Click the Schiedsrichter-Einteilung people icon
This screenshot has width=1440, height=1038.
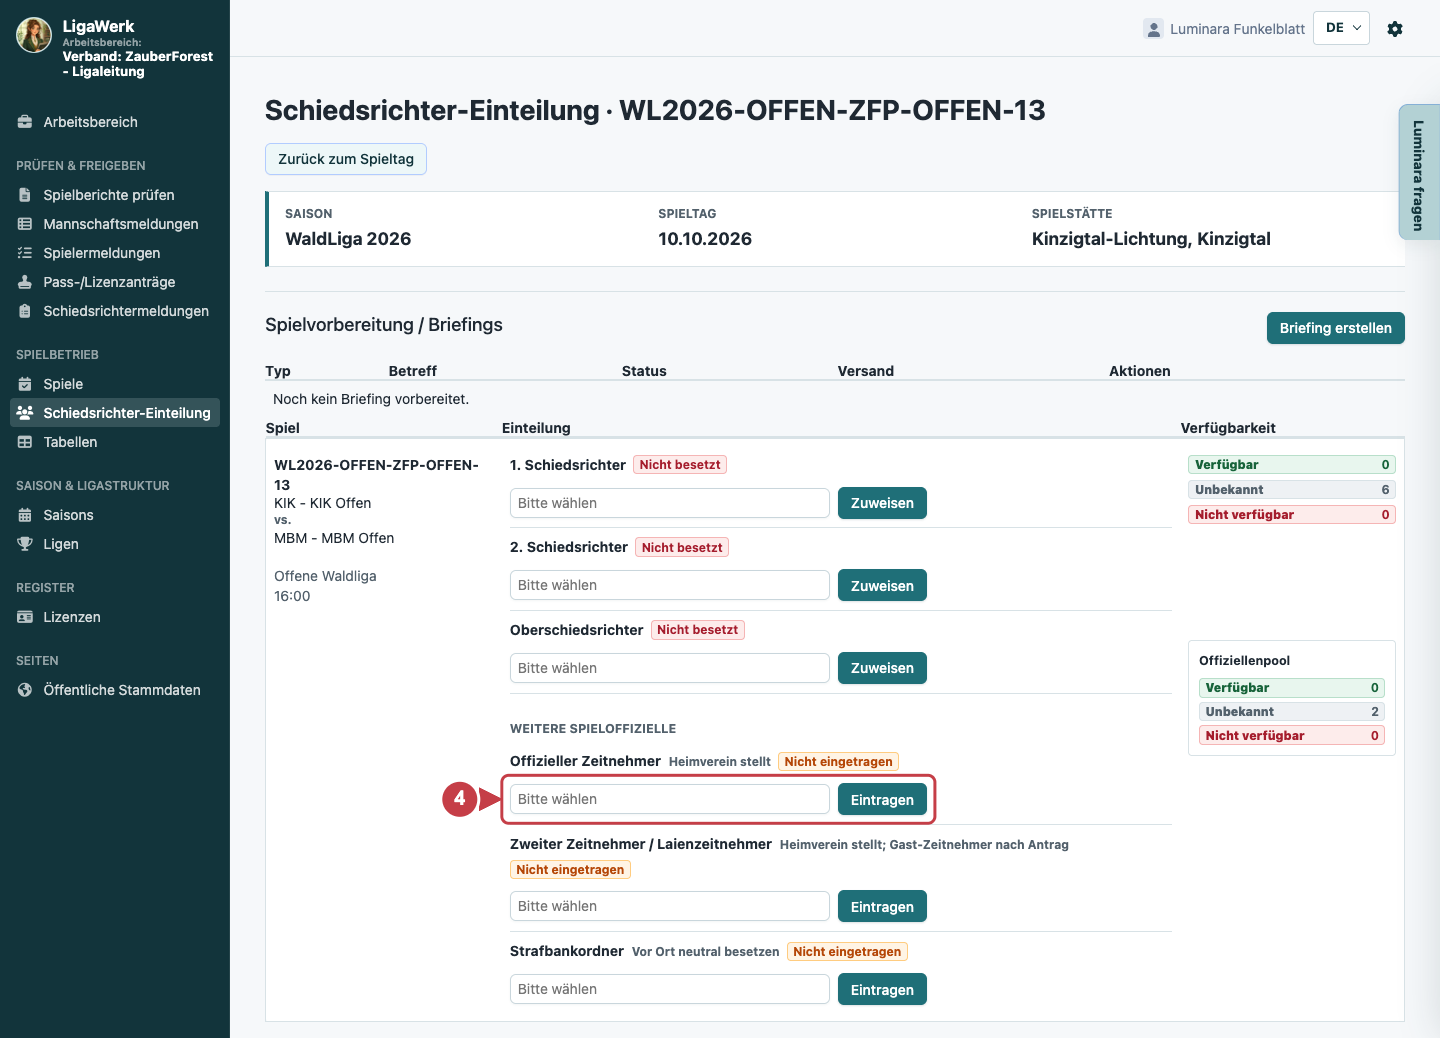point(25,413)
